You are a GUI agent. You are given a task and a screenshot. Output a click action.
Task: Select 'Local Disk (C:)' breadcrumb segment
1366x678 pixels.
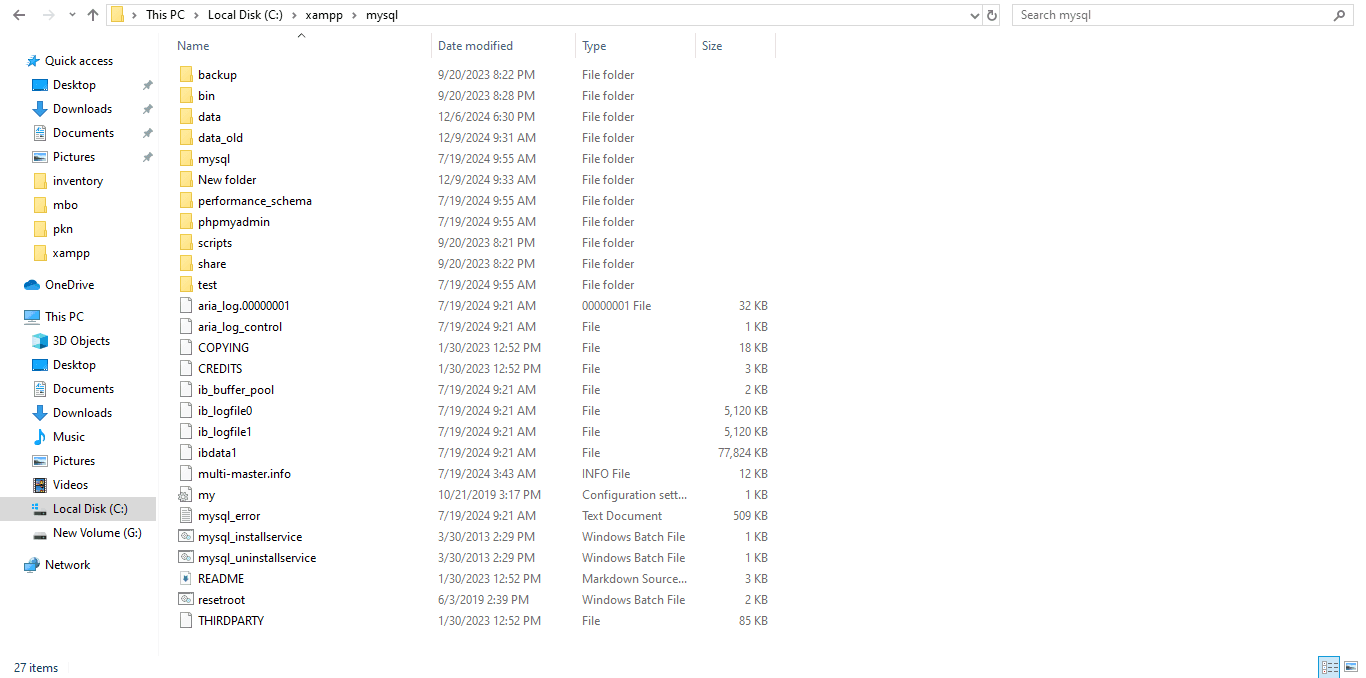(245, 15)
